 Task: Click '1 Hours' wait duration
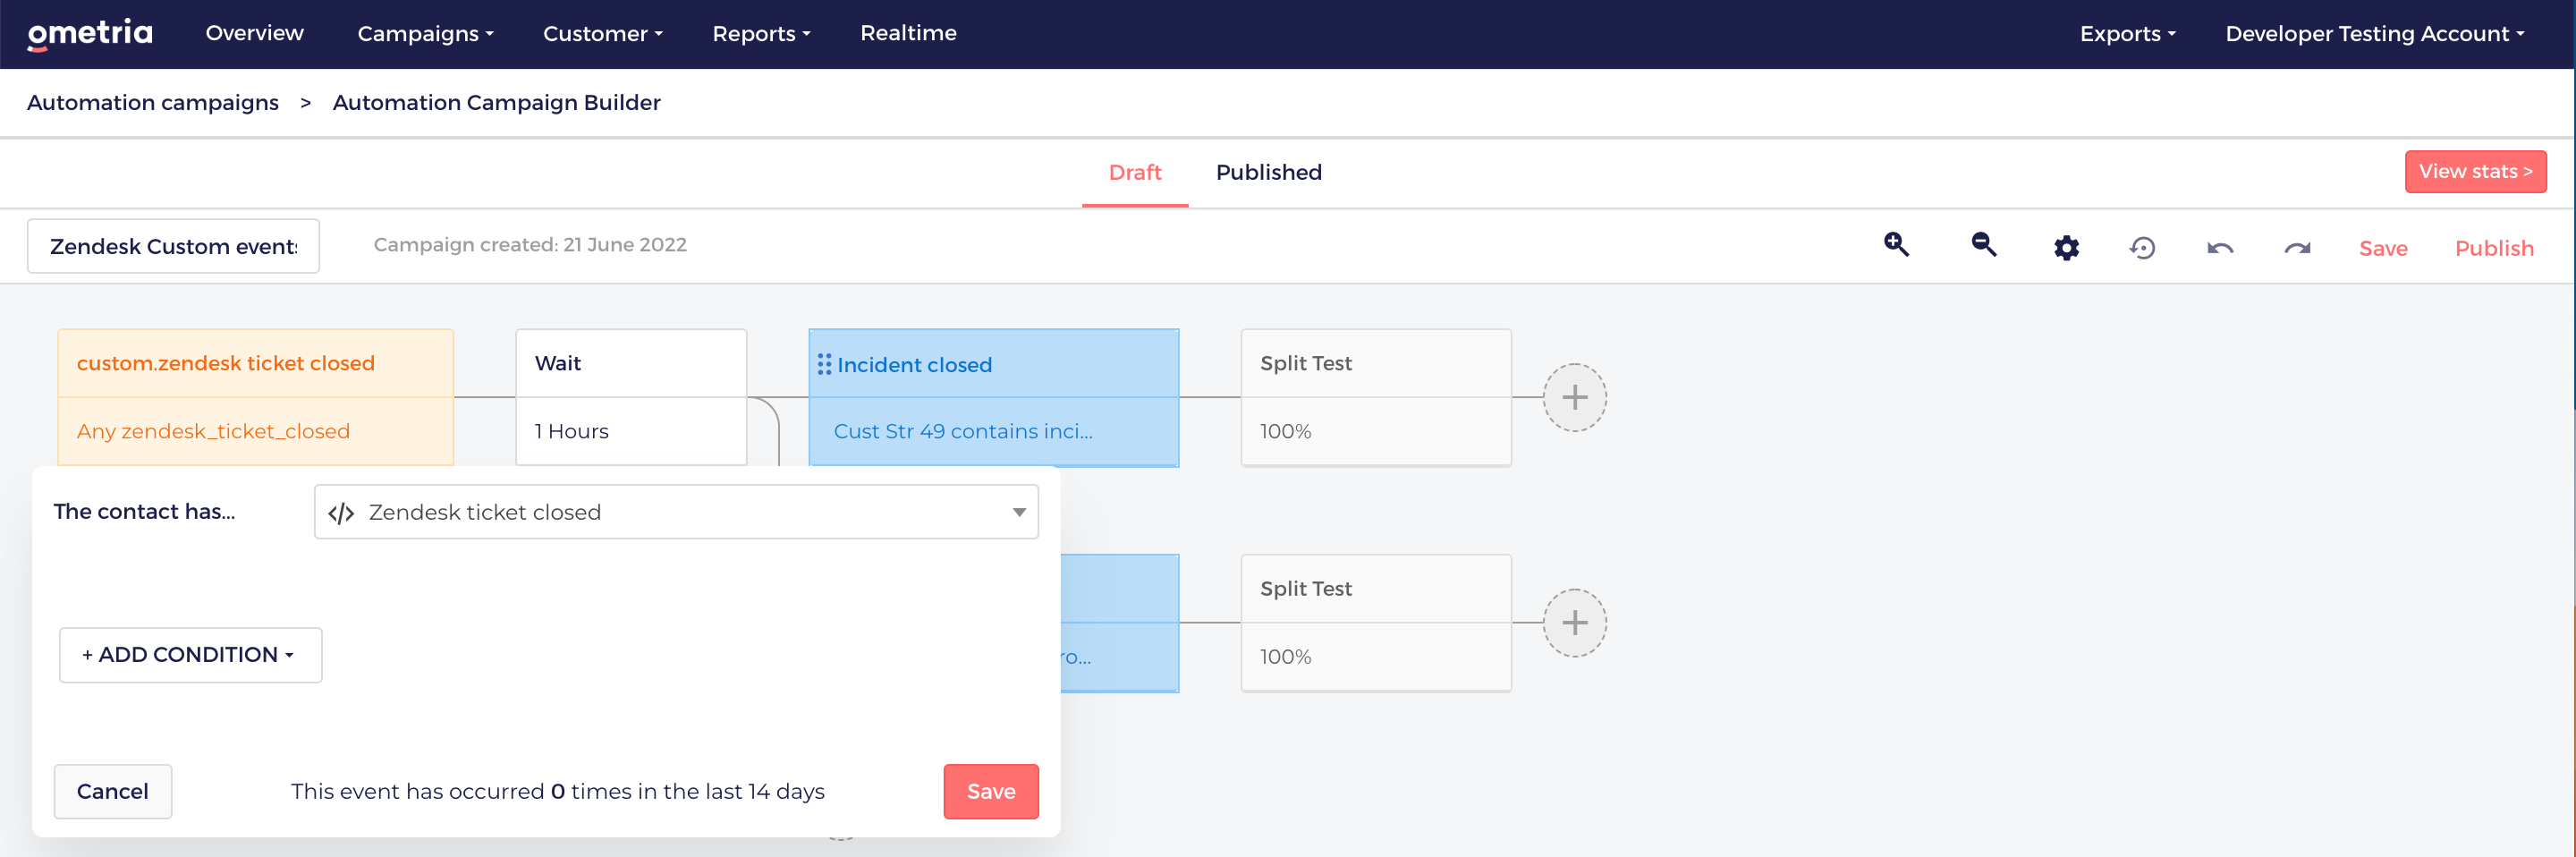pos(571,431)
